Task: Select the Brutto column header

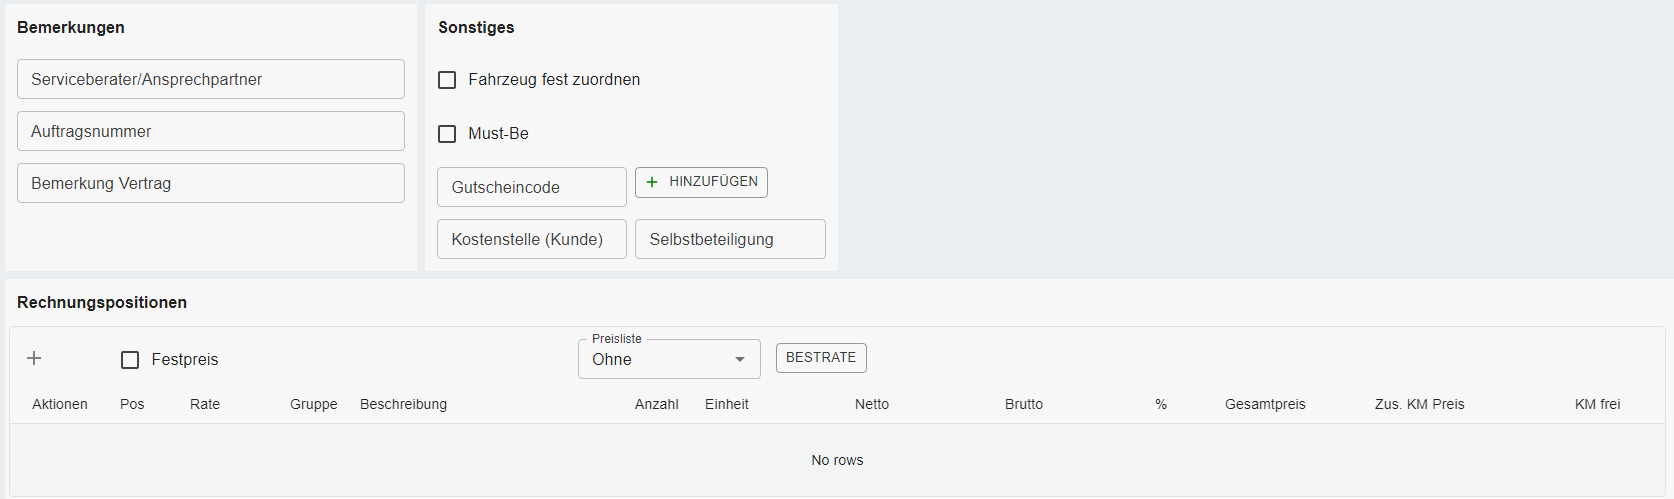Action: point(1023,404)
